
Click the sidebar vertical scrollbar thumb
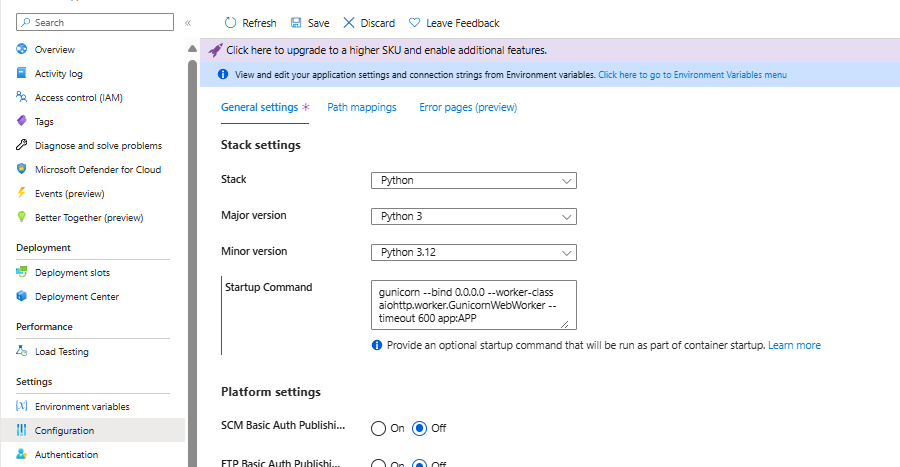(192, 263)
